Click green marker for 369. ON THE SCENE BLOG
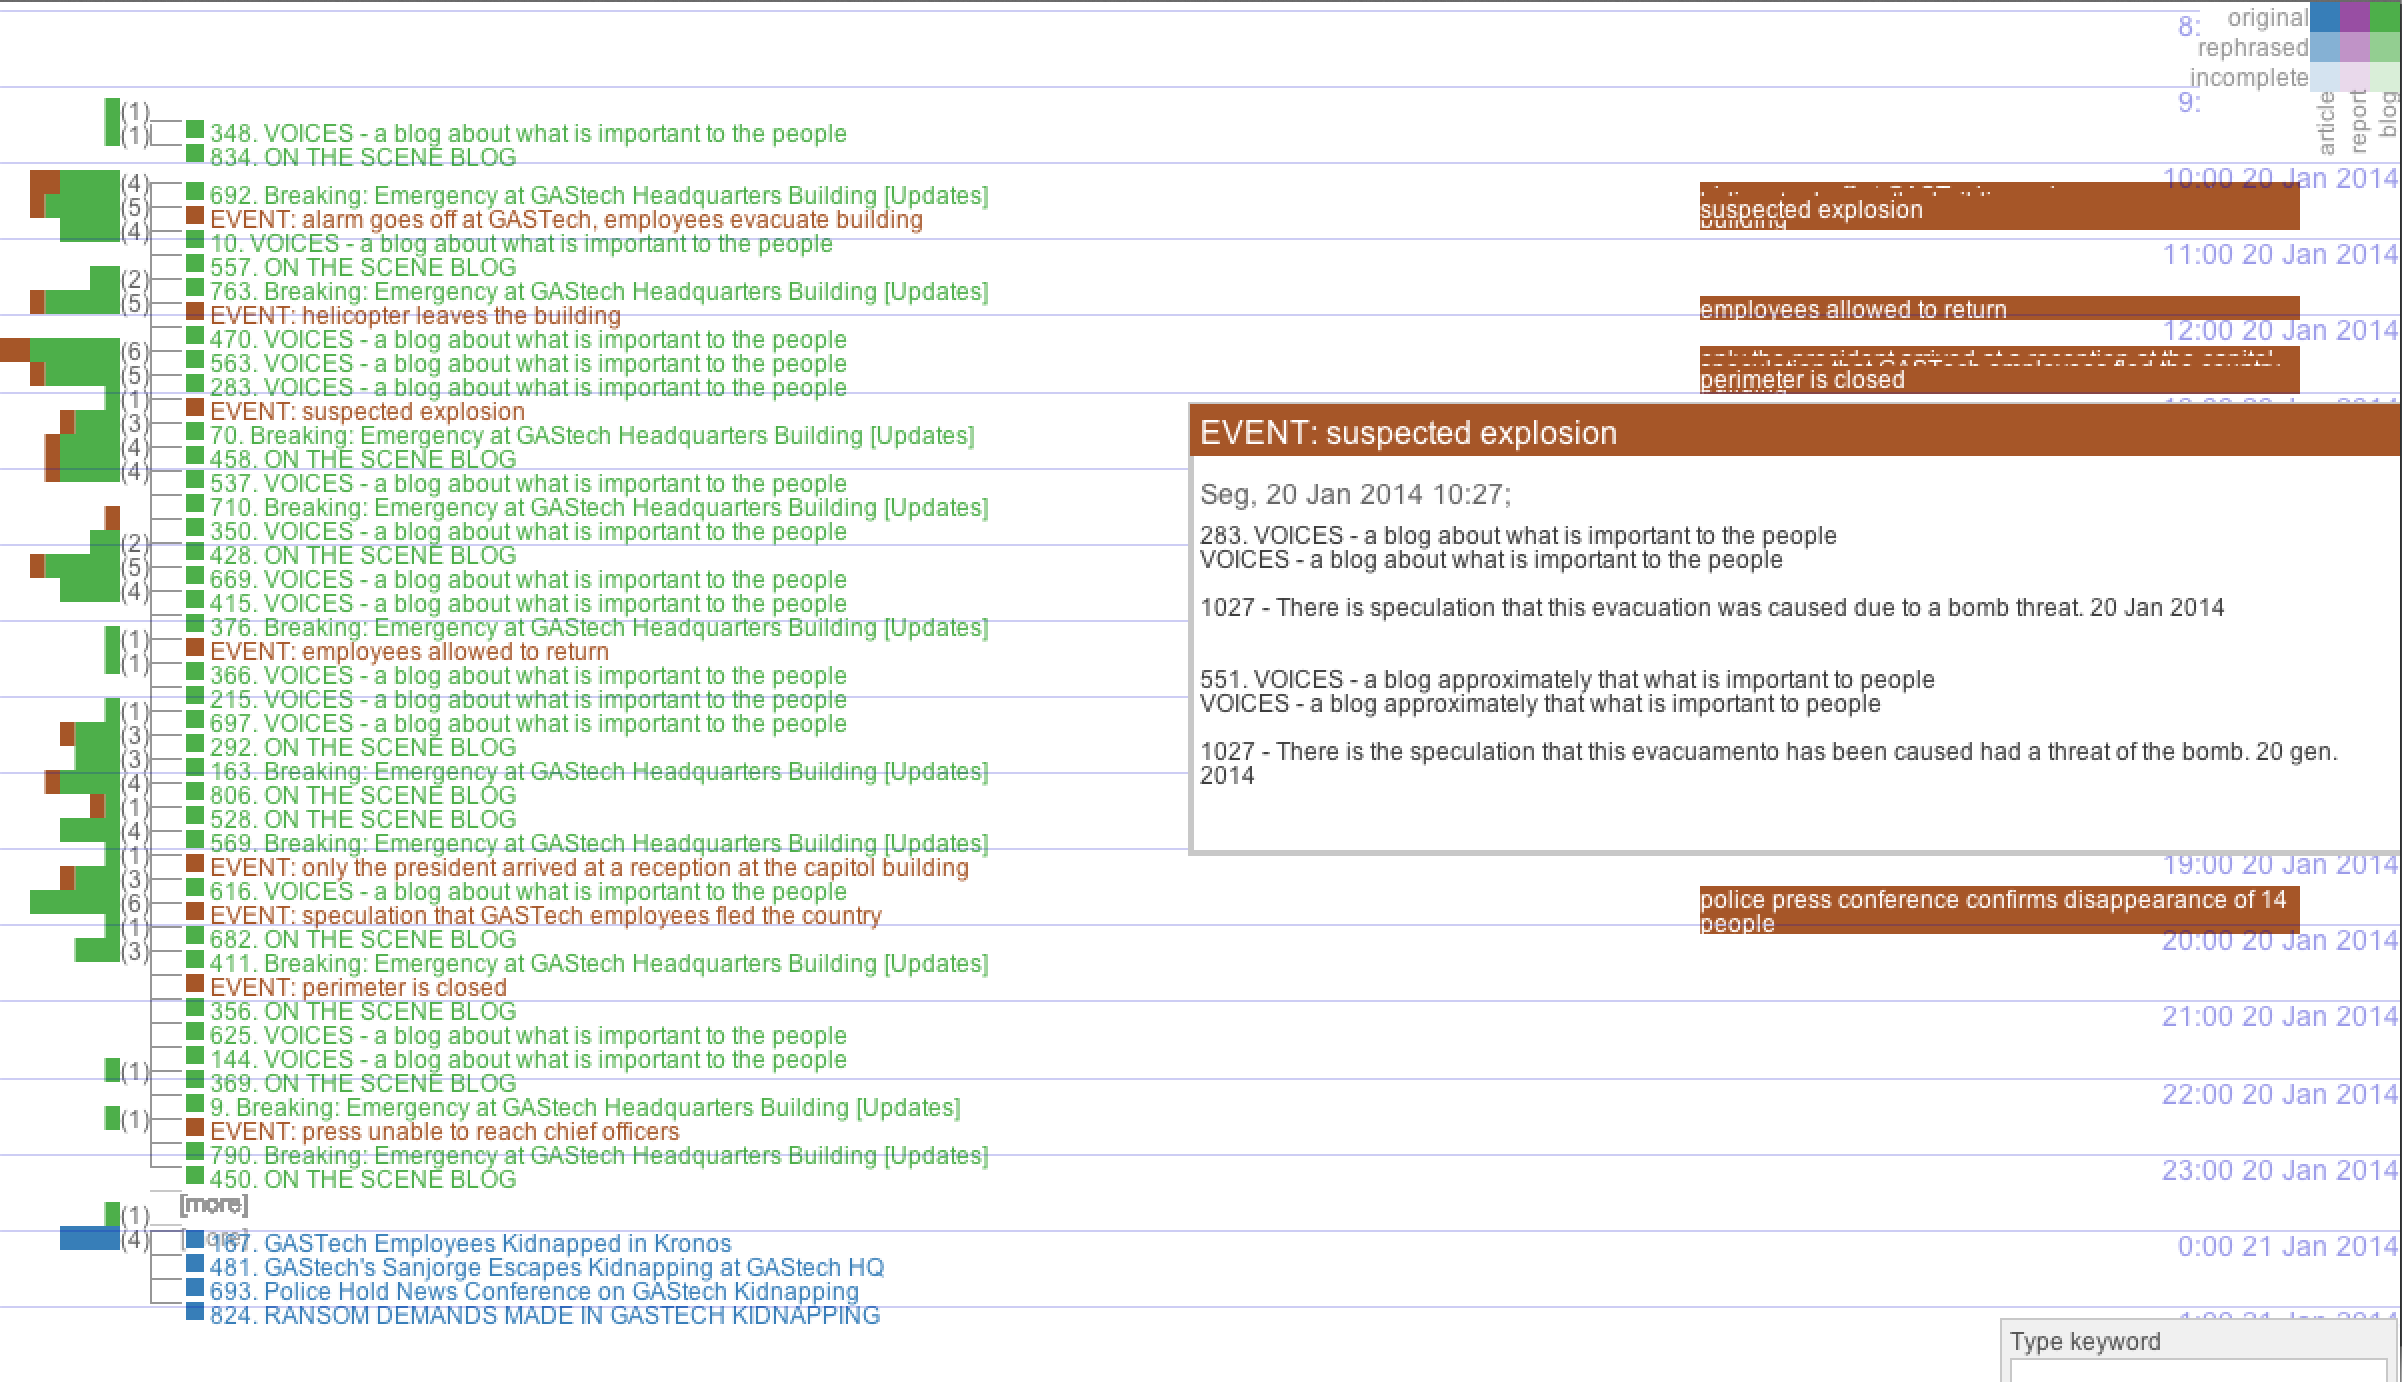 pos(195,1080)
